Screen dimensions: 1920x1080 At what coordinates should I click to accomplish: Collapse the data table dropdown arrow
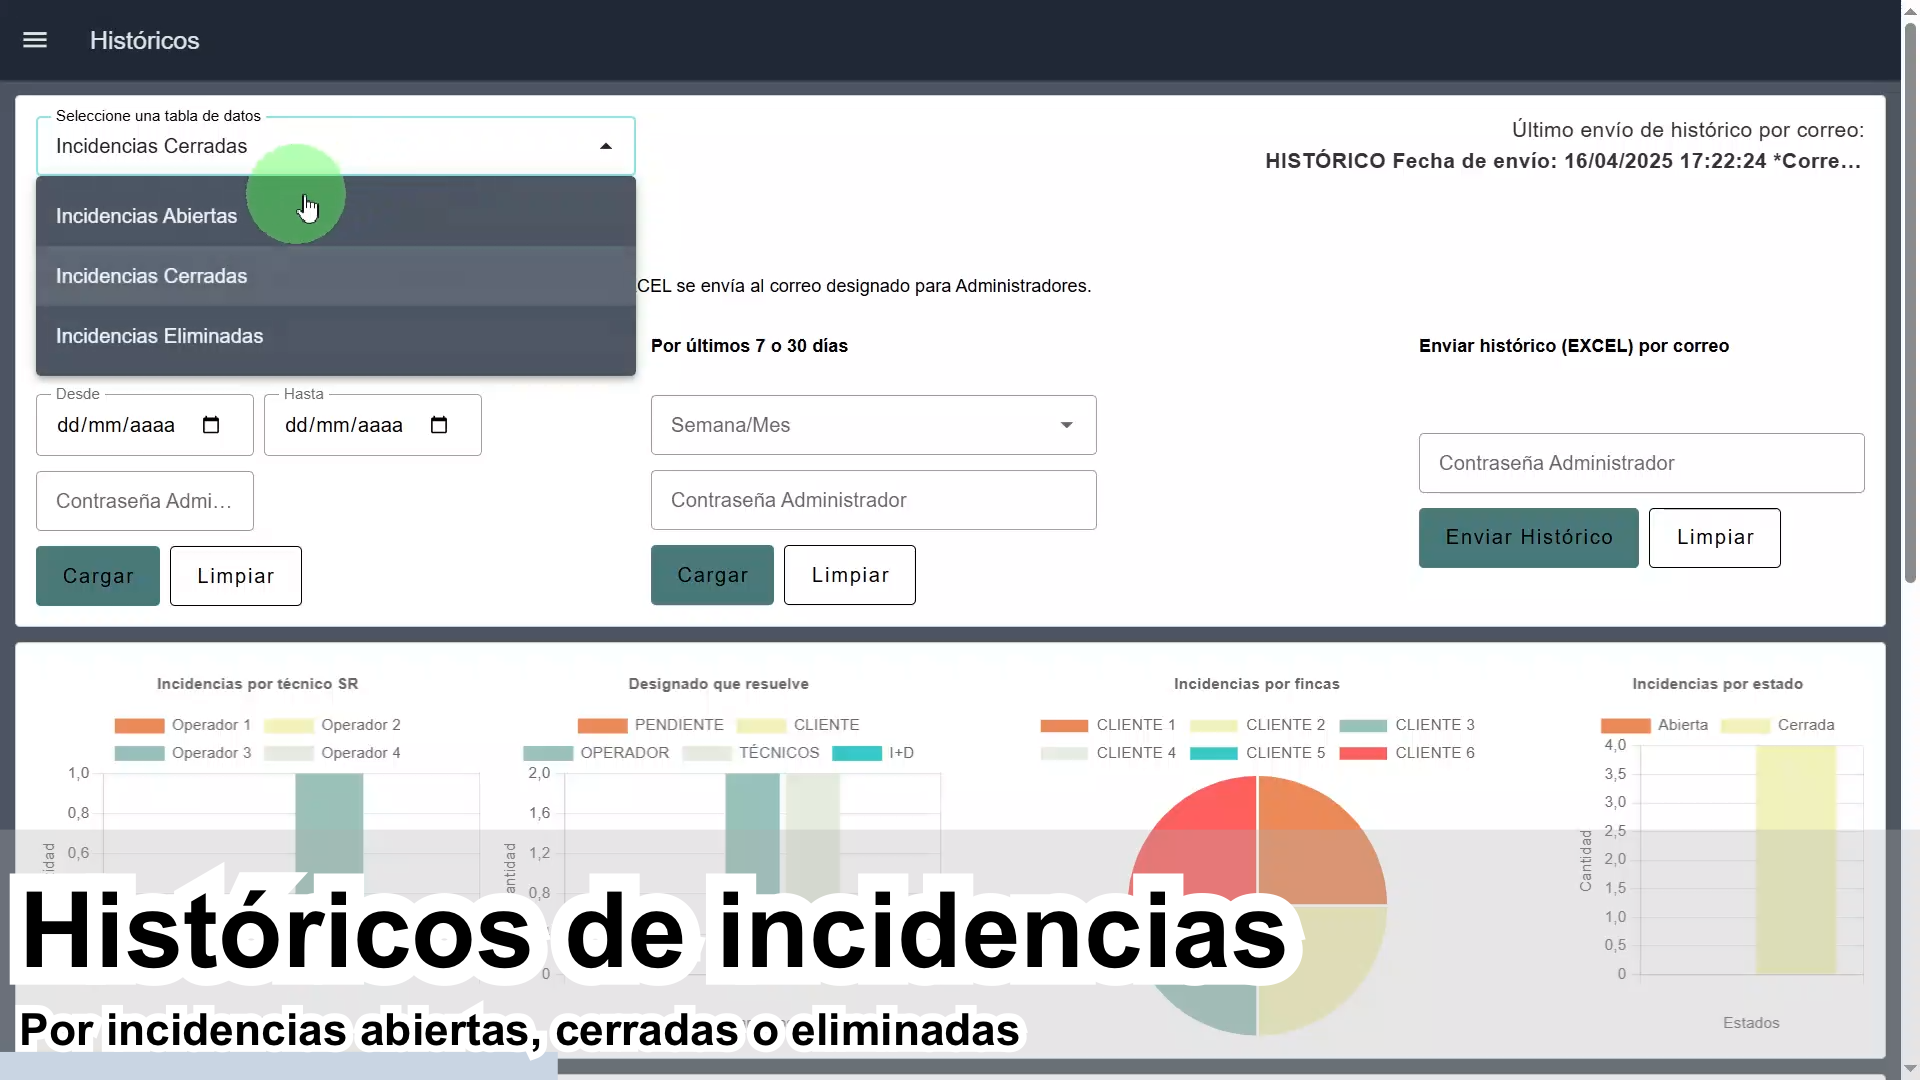pos(606,147)
